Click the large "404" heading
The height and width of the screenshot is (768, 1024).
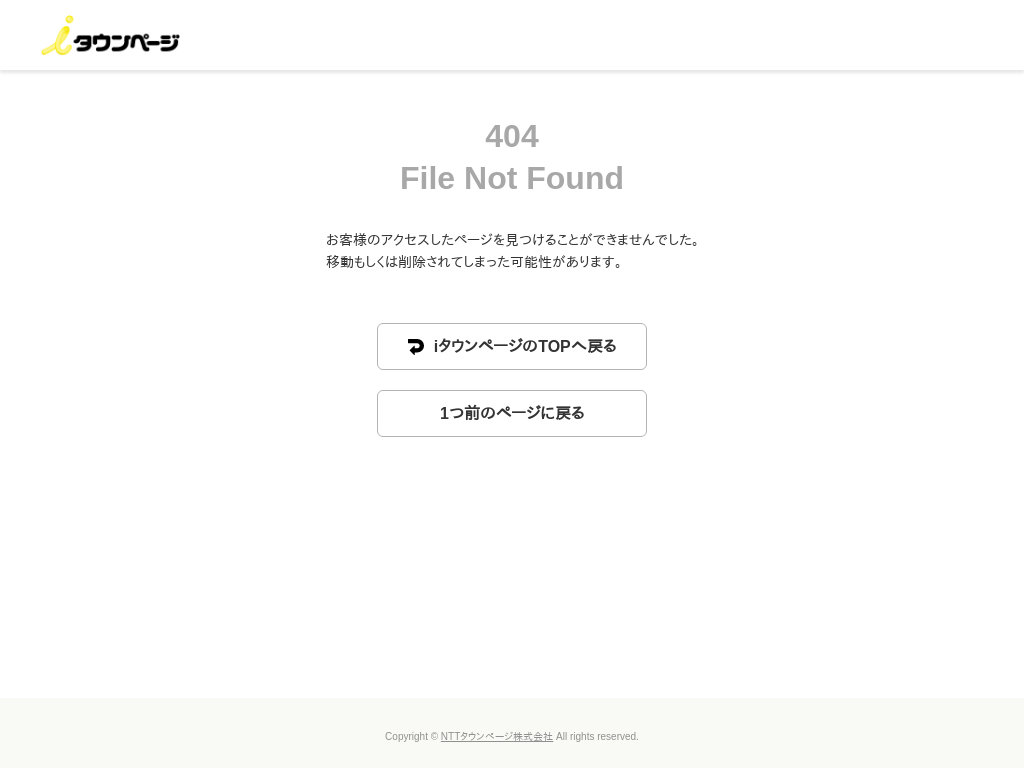(512, 136)
